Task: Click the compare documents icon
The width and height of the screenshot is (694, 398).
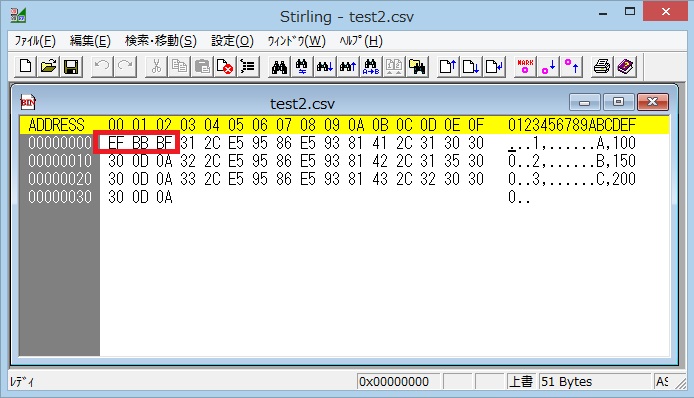Action: click(394, 67)
